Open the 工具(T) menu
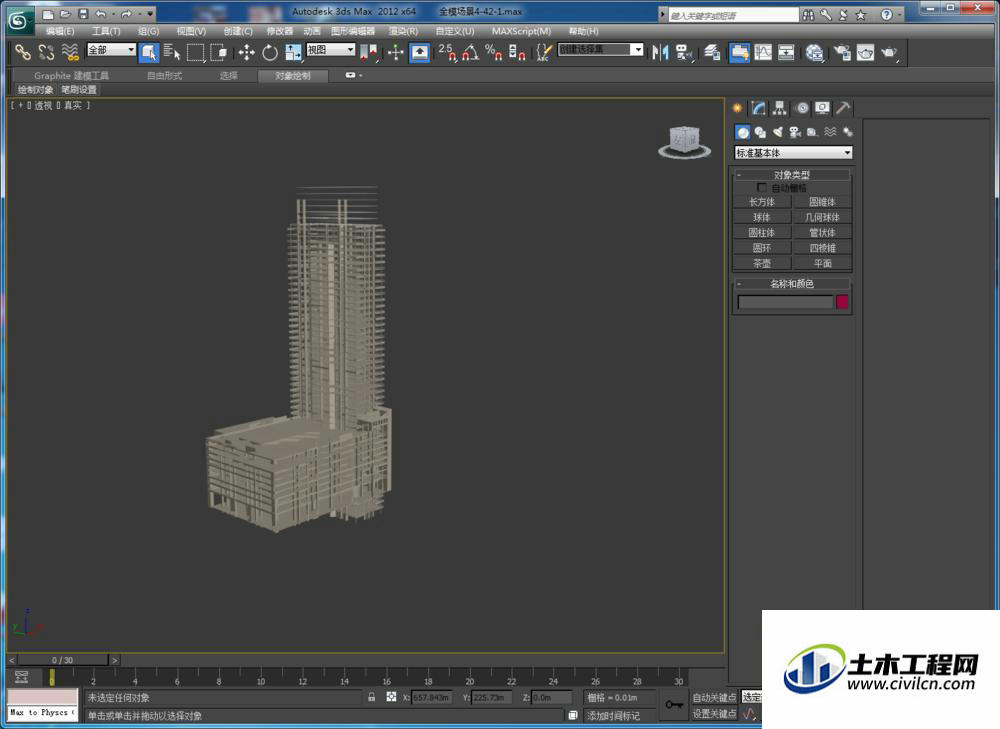This screenshot has width=1000, height=729. (106, 31)
